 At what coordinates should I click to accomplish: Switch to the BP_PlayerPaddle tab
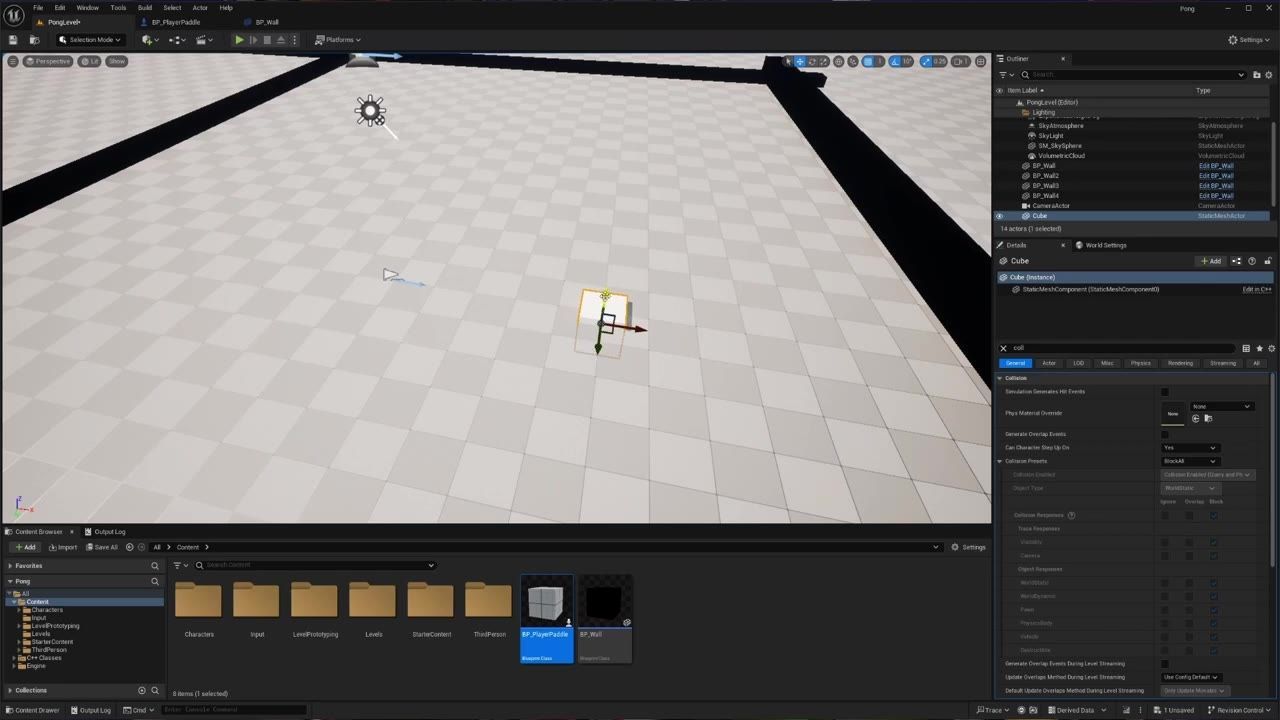tap(176, 22)
